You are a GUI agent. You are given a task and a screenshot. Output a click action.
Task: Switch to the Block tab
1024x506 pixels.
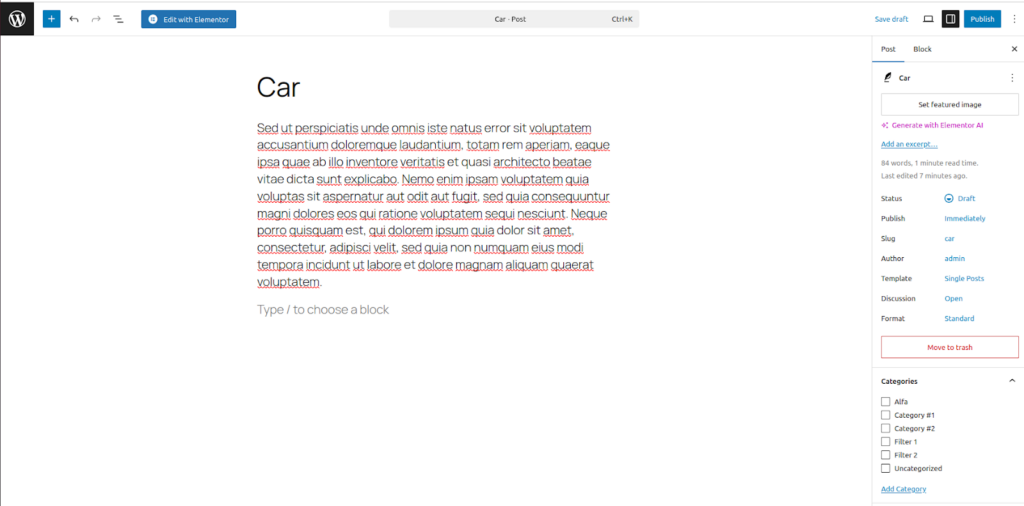pos(922,49)
